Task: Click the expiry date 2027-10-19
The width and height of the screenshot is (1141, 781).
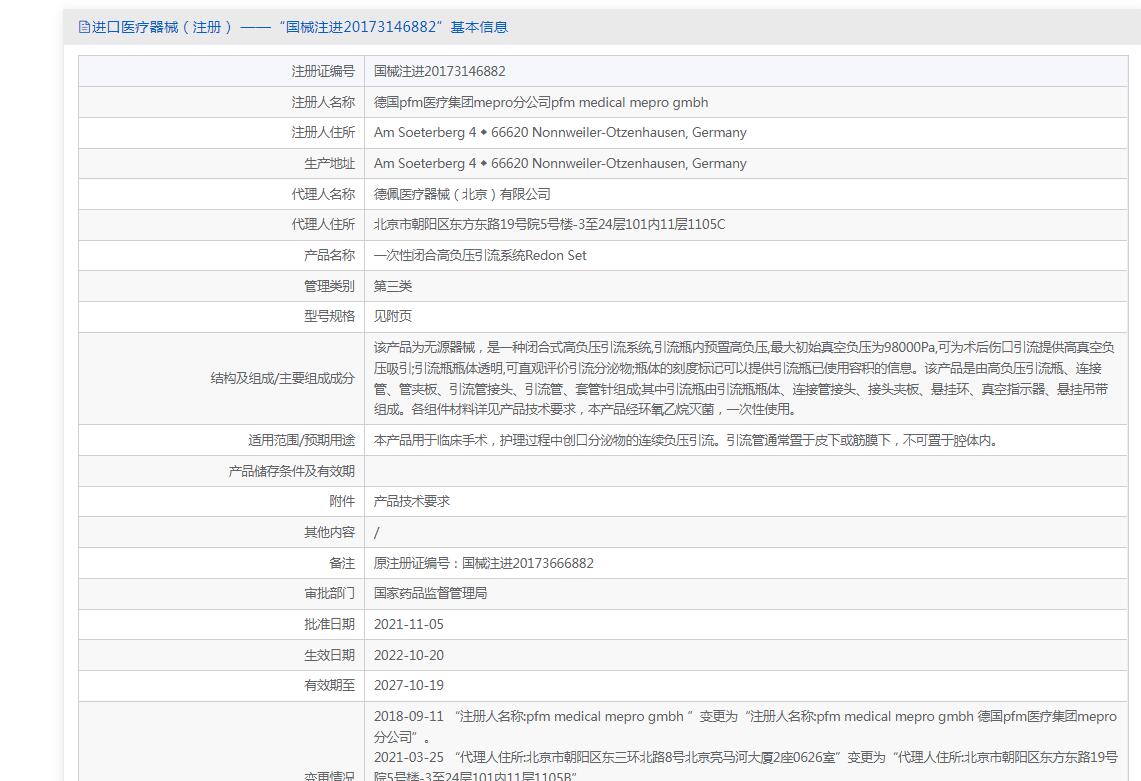Action: [408, 685]
